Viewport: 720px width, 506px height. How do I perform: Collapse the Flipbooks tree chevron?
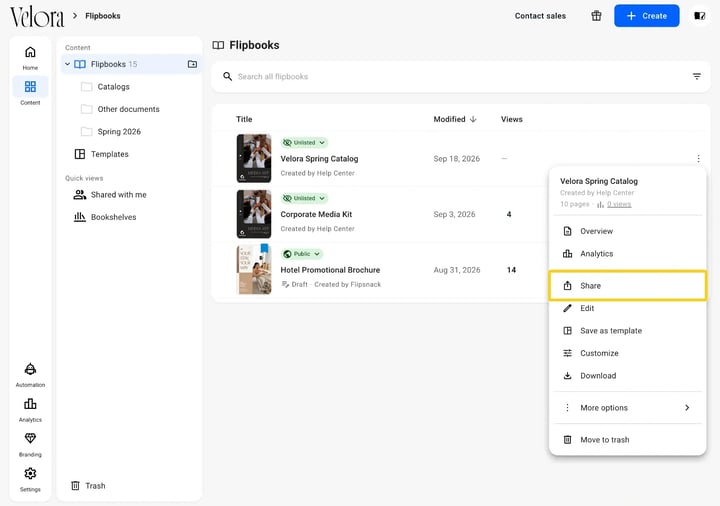(68, 64)
